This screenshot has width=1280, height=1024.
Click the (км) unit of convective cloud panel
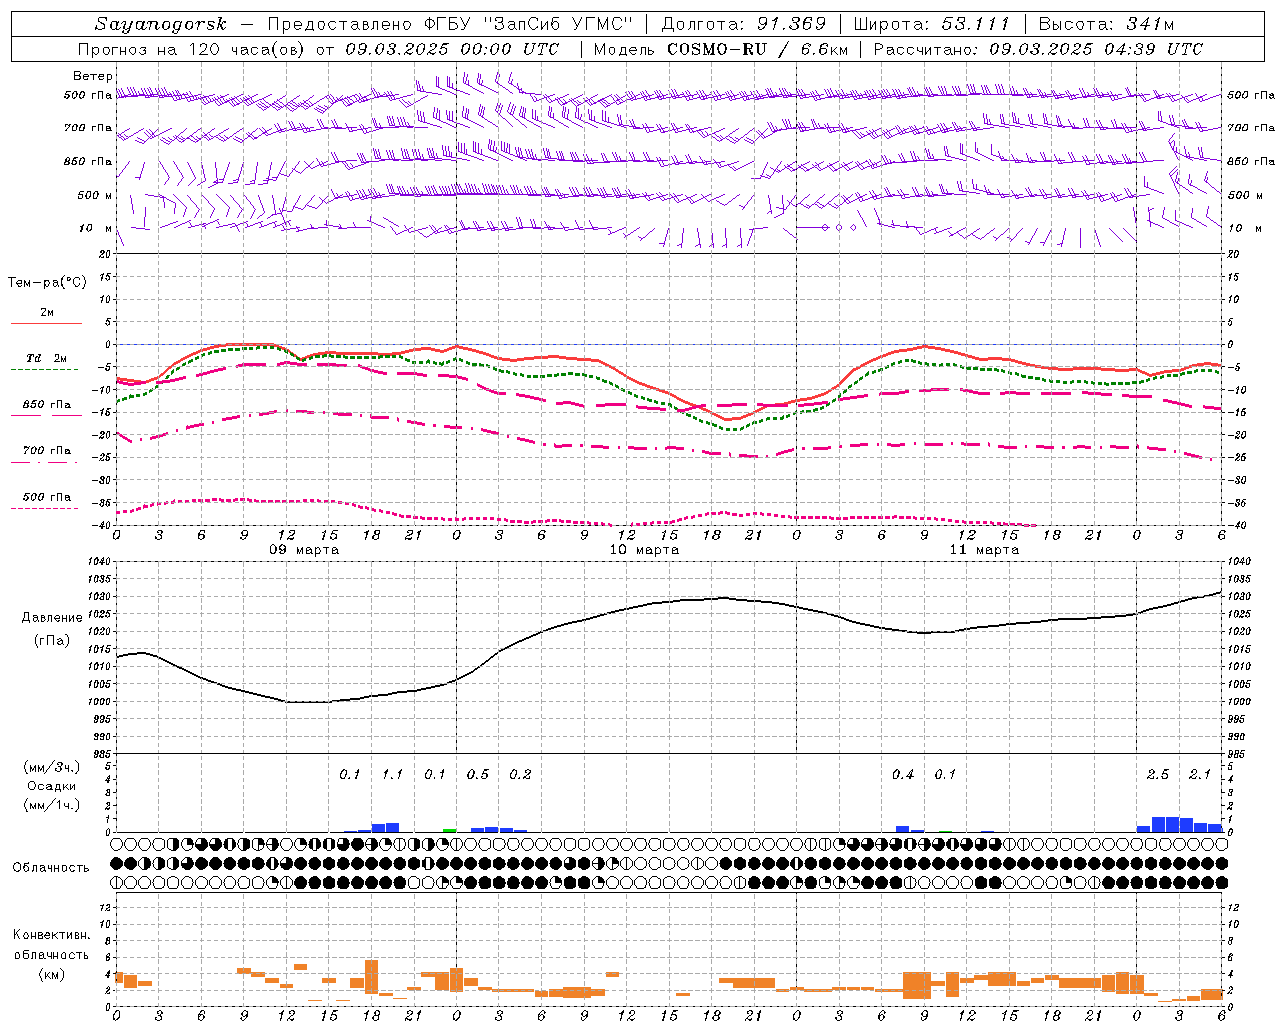click(x=51, y=974)
